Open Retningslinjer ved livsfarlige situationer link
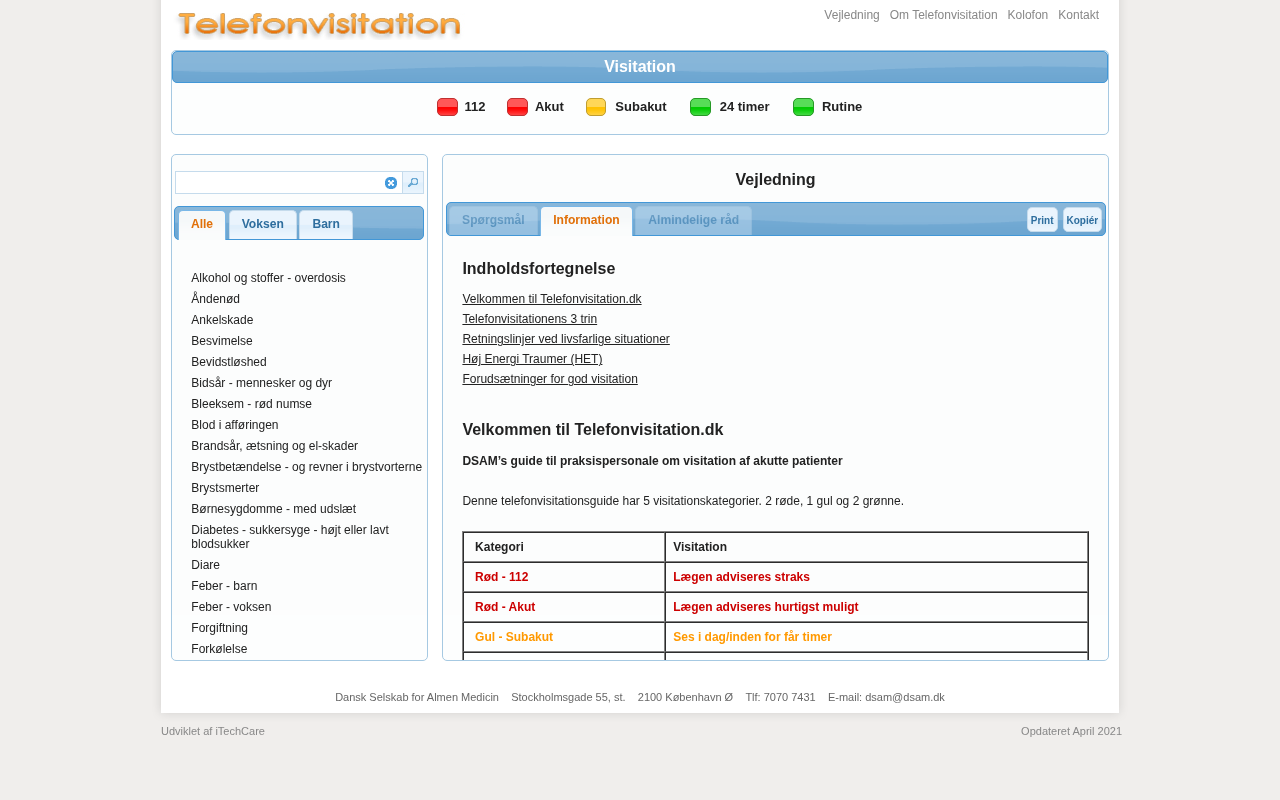This screenshot has width=1280, height=800. [566, 339]
